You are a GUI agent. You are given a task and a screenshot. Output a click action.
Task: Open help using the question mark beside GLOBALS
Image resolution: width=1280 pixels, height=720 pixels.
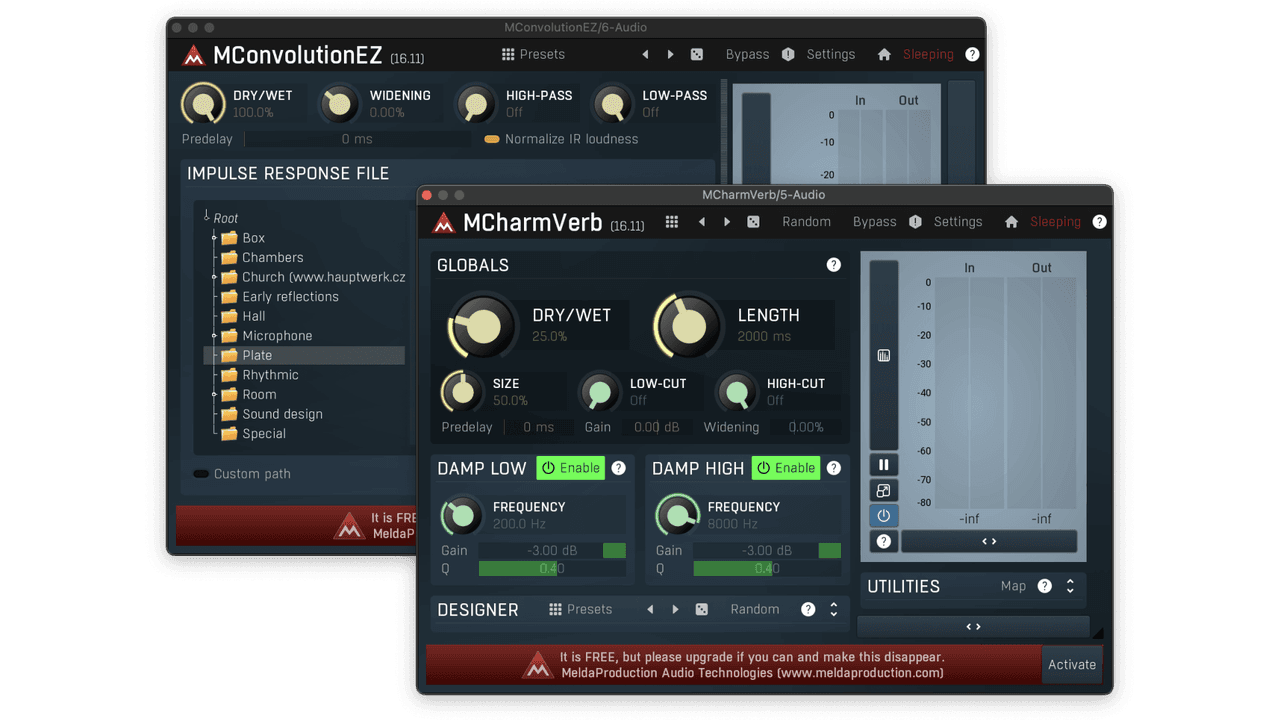click(834, 264)
